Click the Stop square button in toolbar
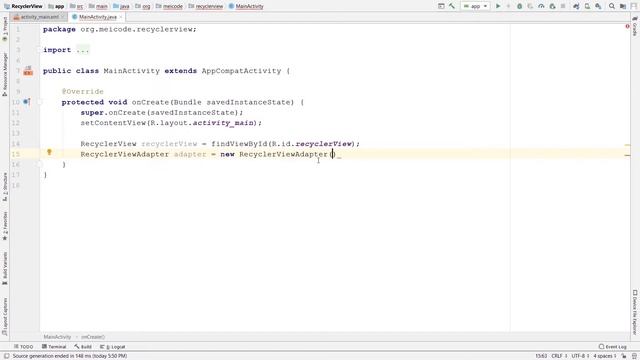The image size is (640, 360). click(563, 6)
